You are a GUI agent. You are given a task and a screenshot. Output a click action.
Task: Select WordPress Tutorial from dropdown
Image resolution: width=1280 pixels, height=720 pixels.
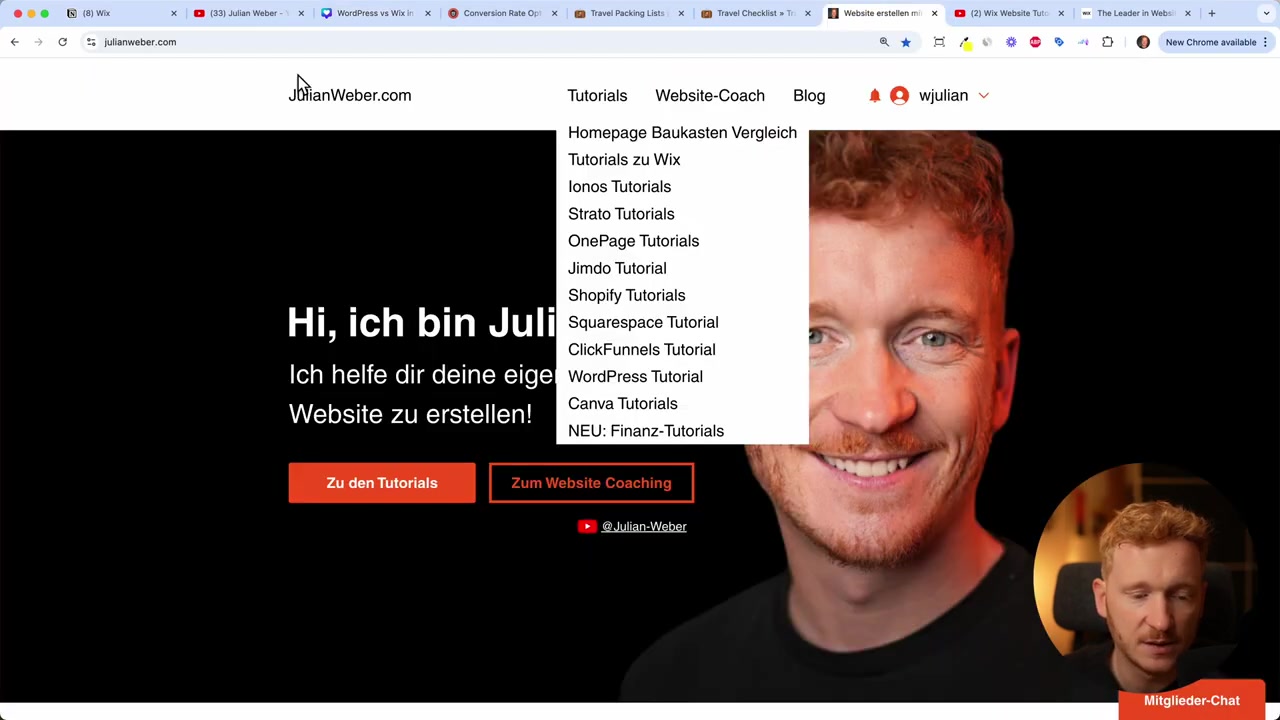pyautogui.click(x=635, y=376)
